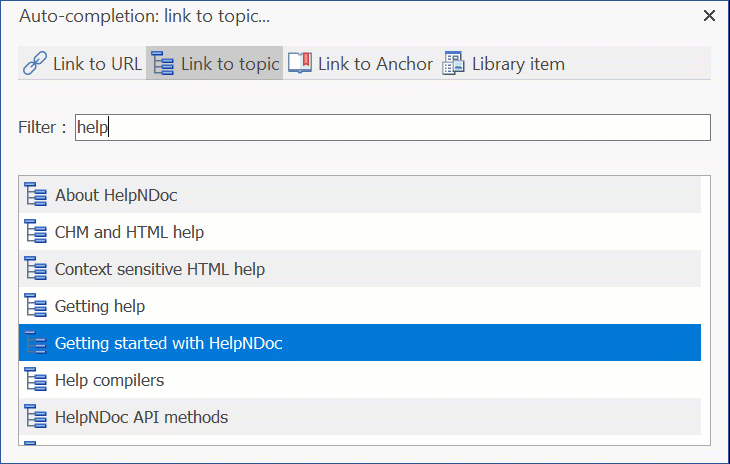
Task: Choose CHM and HTML help topic
Action: tap(360, 231)
